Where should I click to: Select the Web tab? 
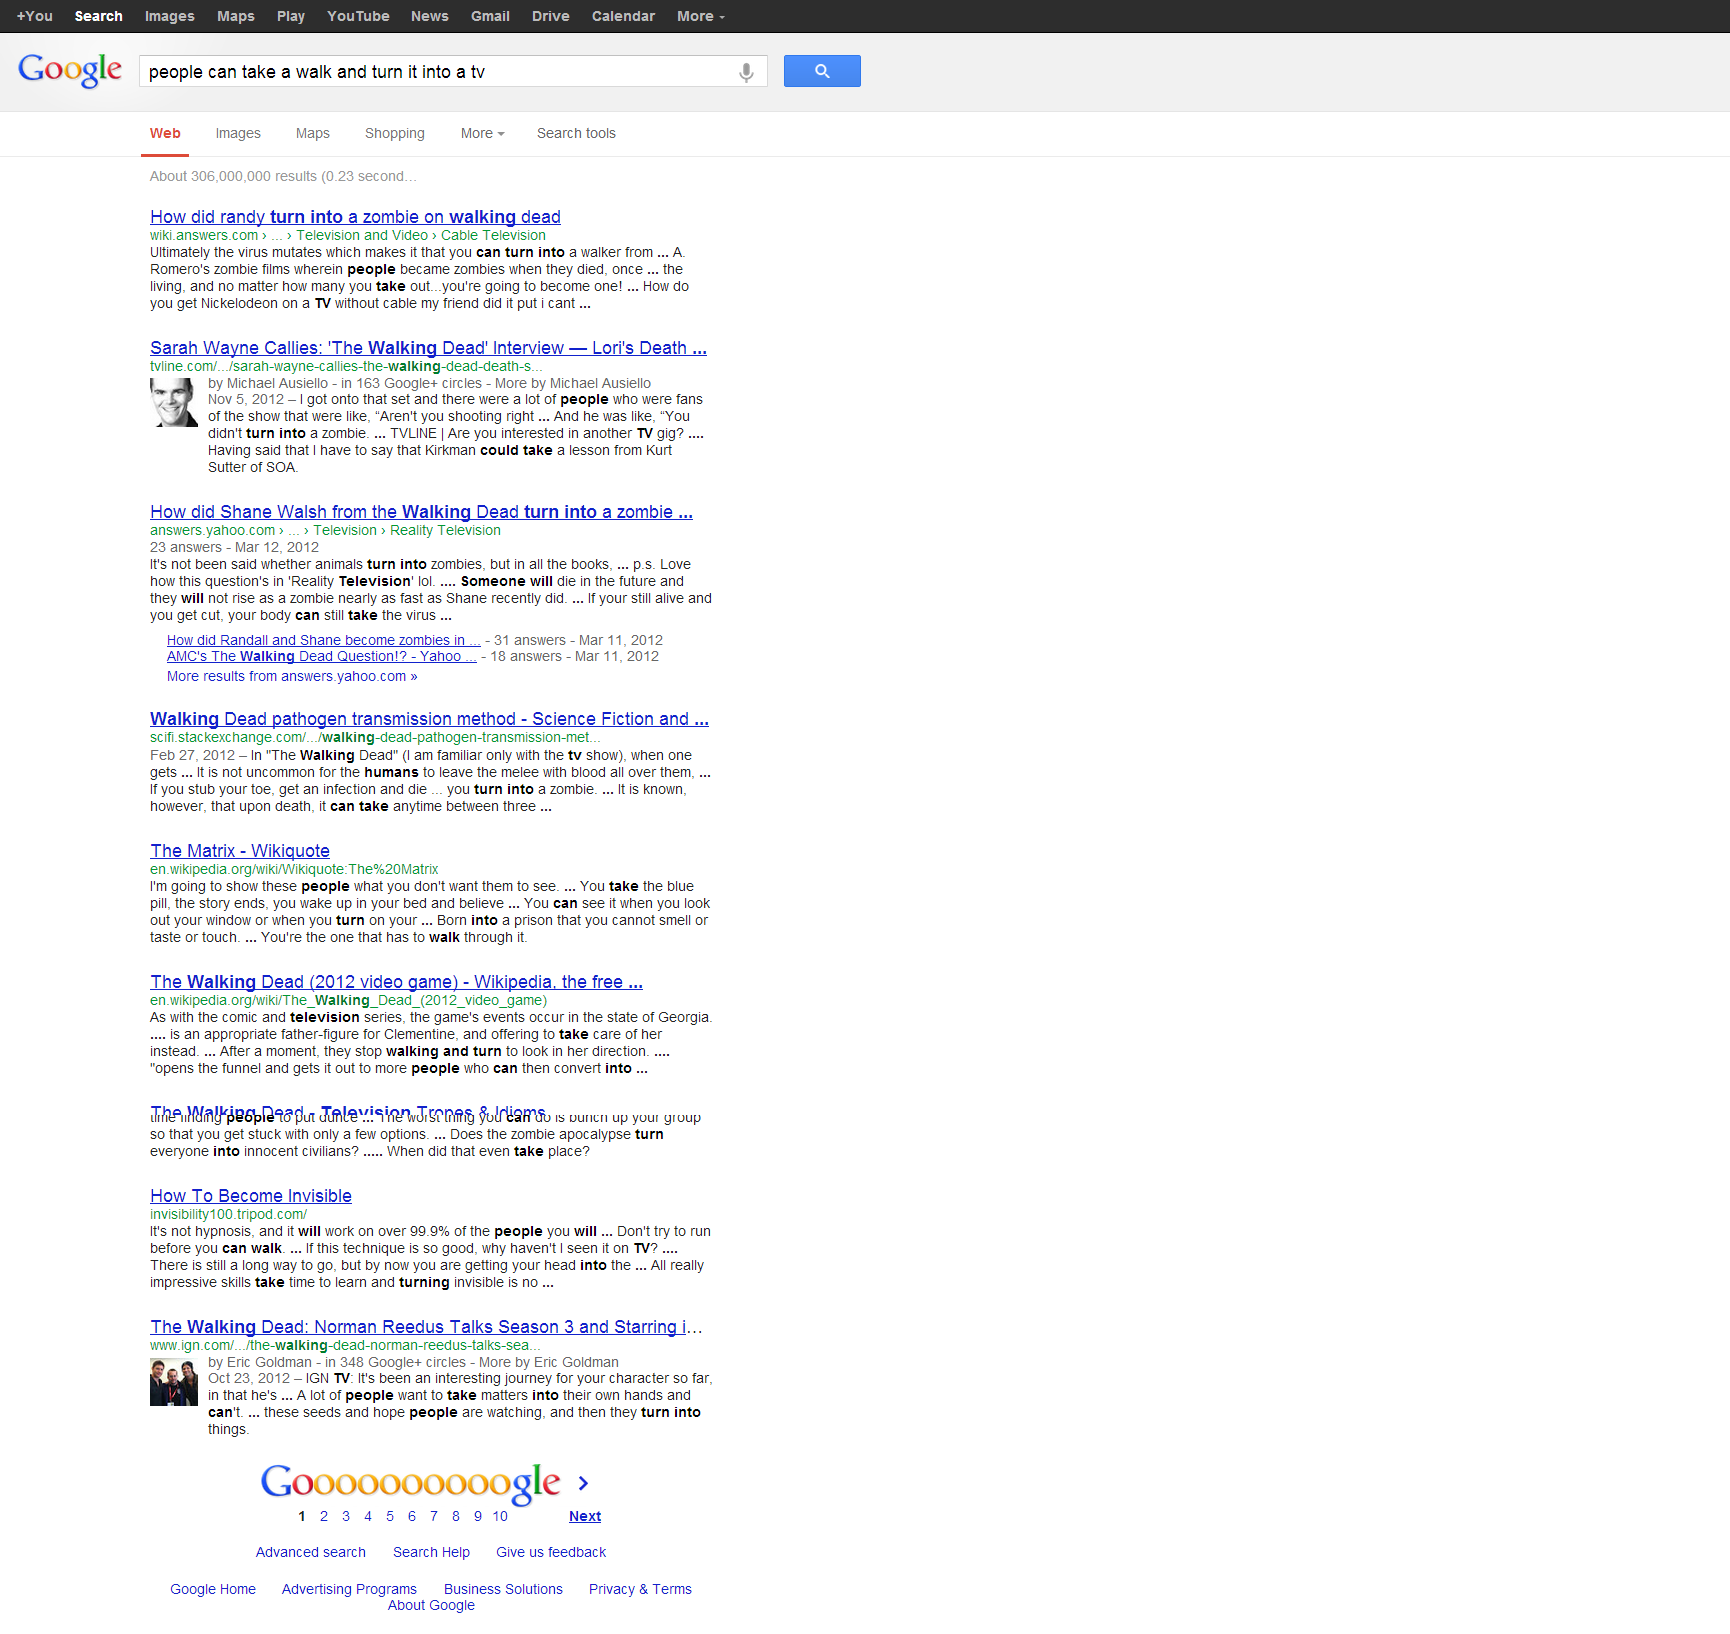click(165, 133)
